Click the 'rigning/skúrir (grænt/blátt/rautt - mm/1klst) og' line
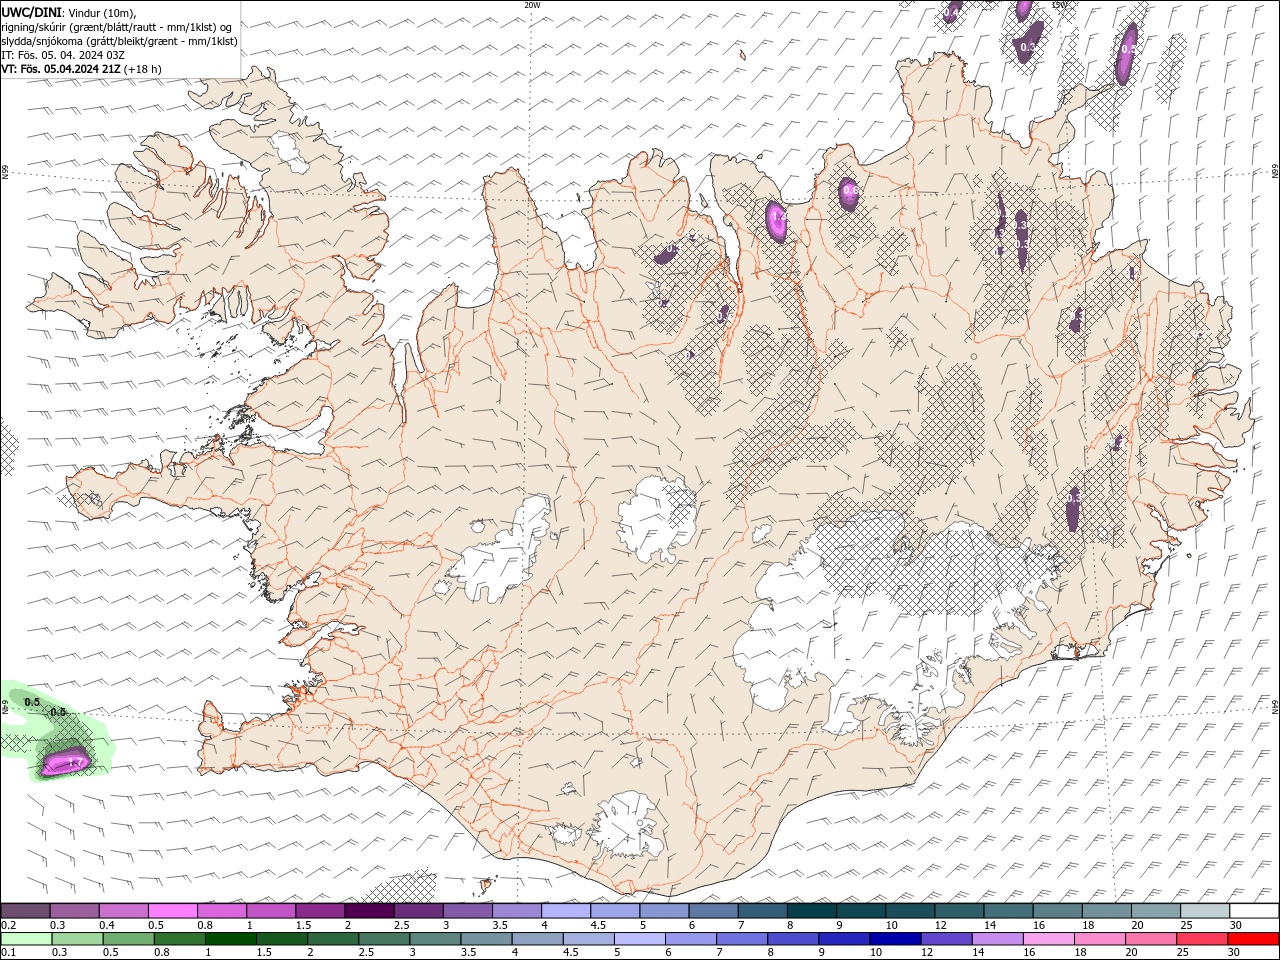 [x=117, y=27]
